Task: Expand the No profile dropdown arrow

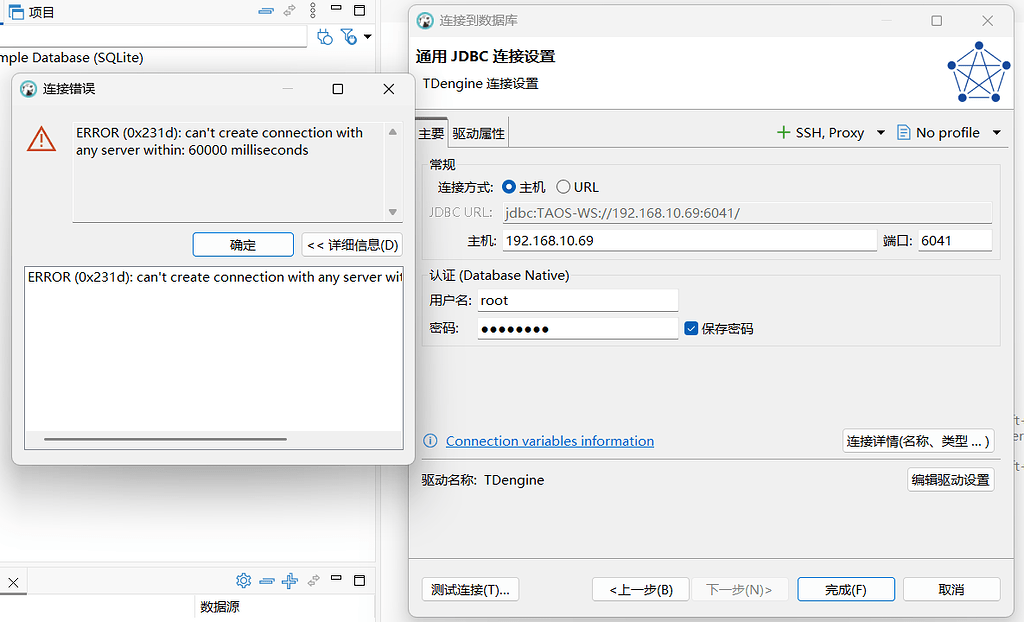Action: pos(997,133)
